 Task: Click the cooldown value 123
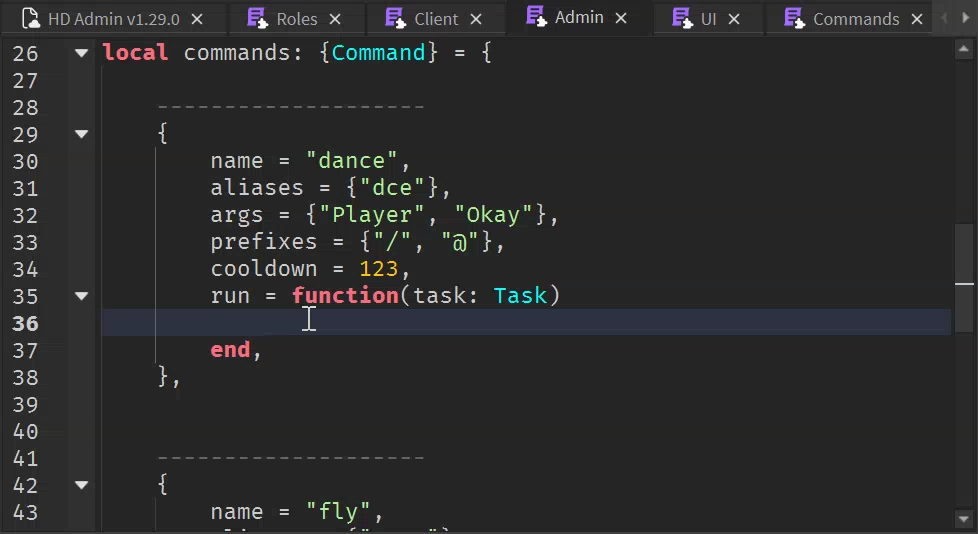(379, 269)
